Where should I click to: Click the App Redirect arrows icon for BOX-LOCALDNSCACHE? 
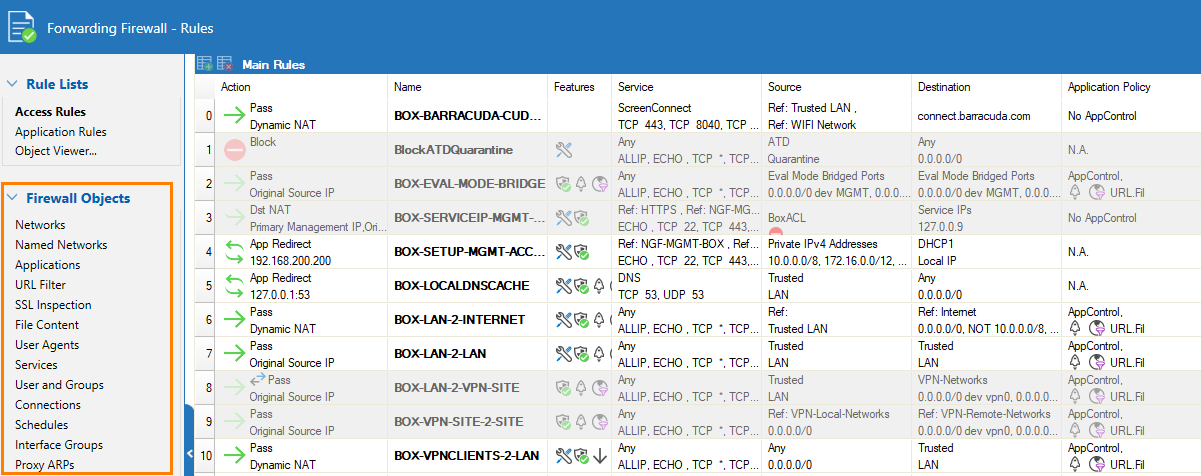tap(235, 286)
